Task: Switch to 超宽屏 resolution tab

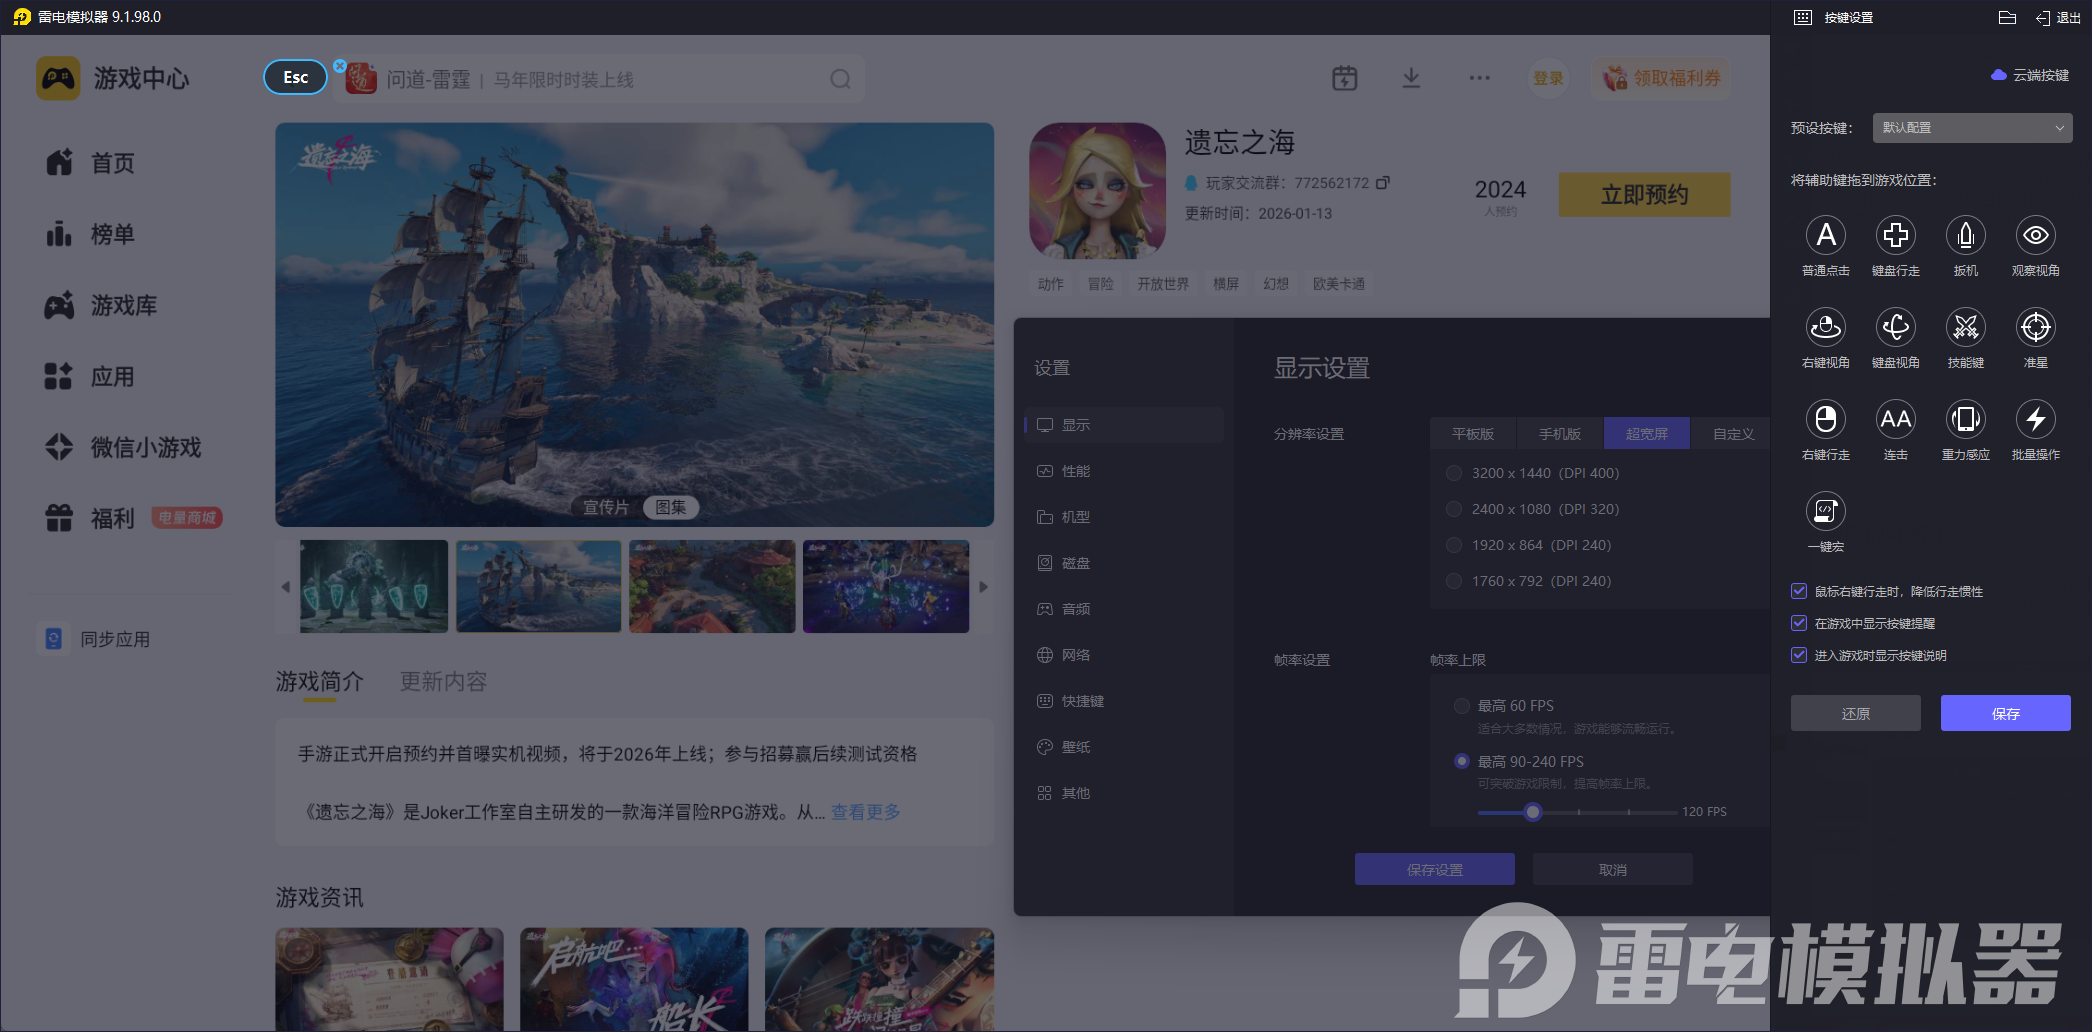Action: click(1647, 434)
